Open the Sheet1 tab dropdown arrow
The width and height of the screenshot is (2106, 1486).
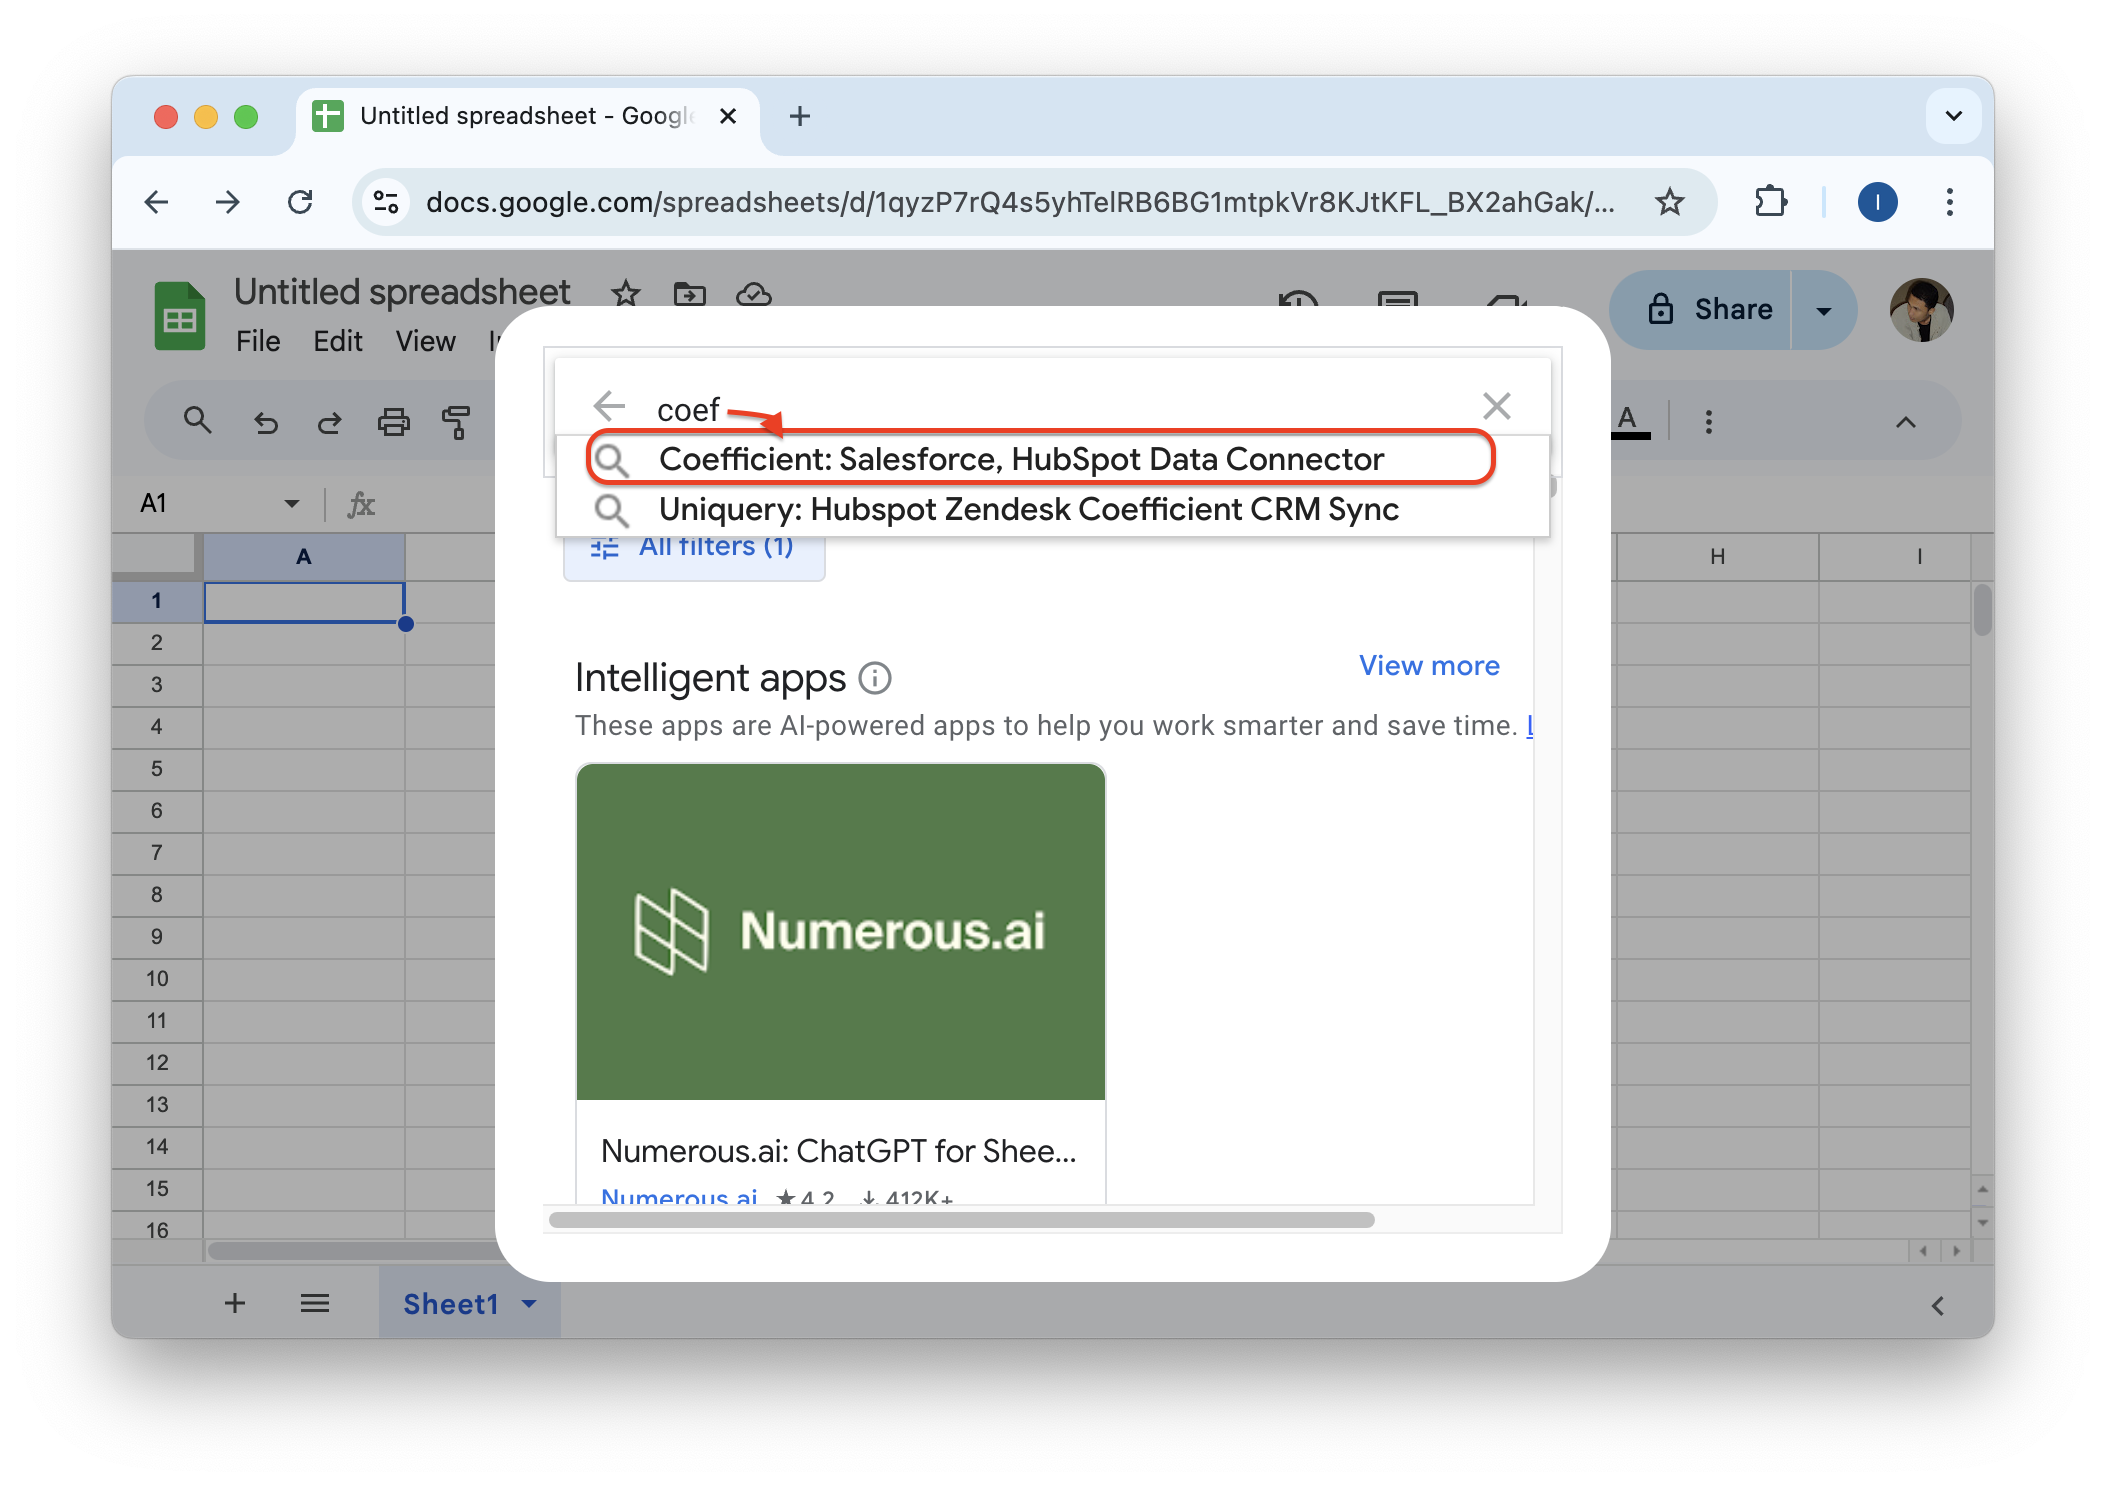pyautogui.click(x=530, y=1304)
